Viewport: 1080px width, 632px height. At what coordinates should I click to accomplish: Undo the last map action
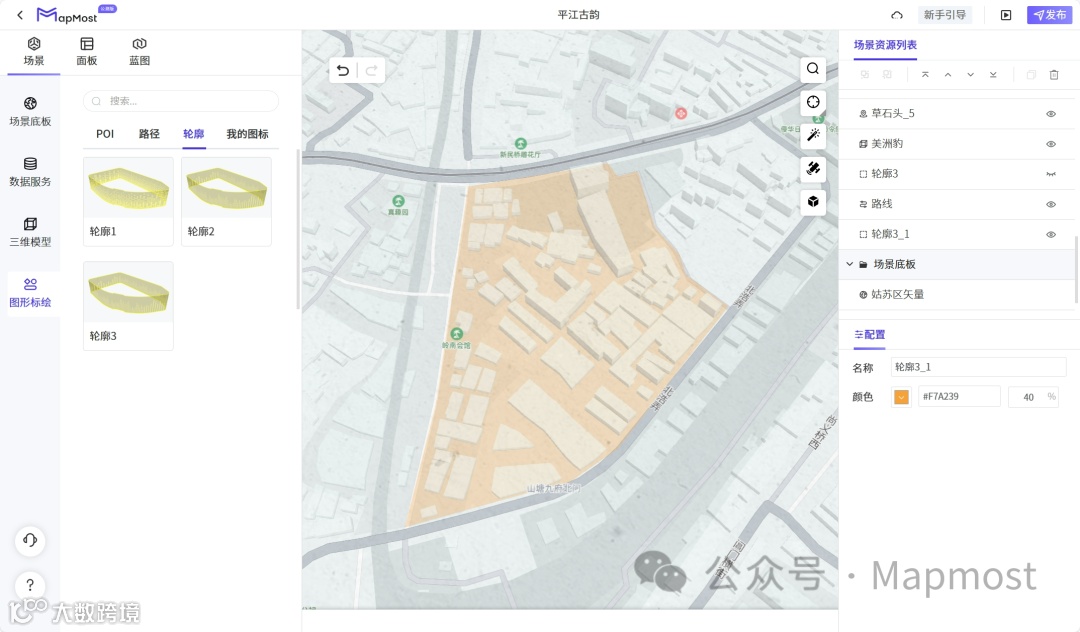[x=343, y=70]
